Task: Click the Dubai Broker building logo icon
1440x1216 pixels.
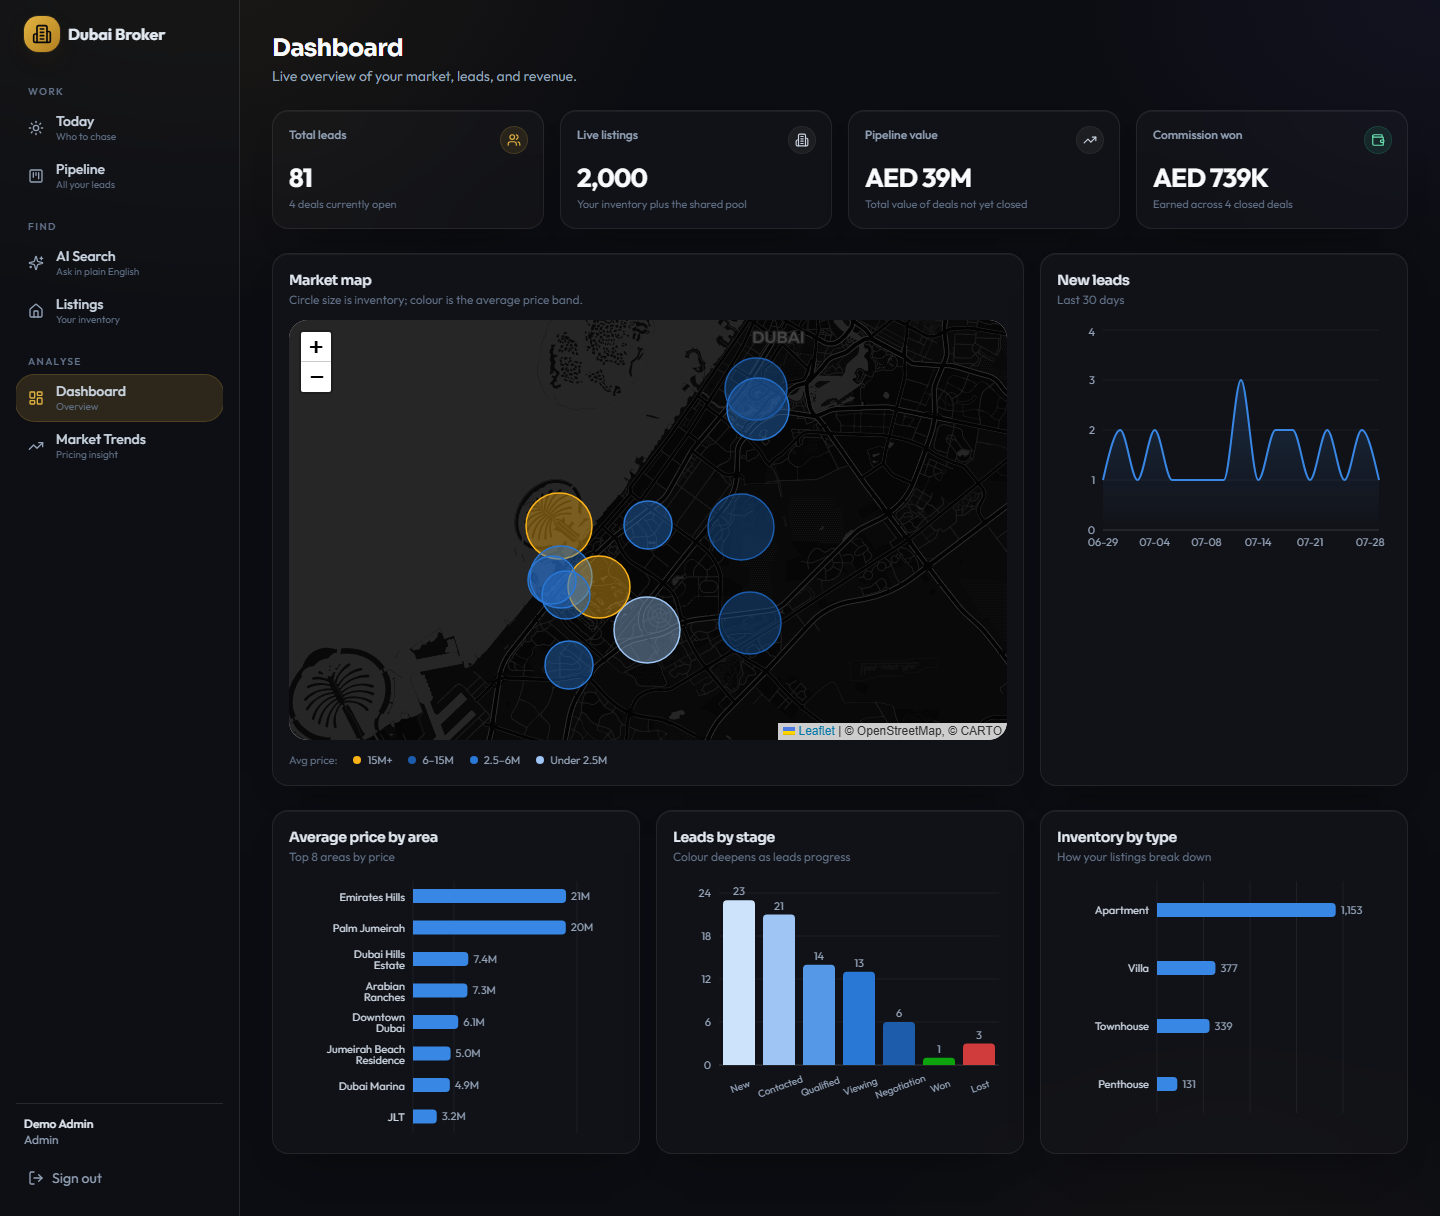Action: tap(42, 34)
